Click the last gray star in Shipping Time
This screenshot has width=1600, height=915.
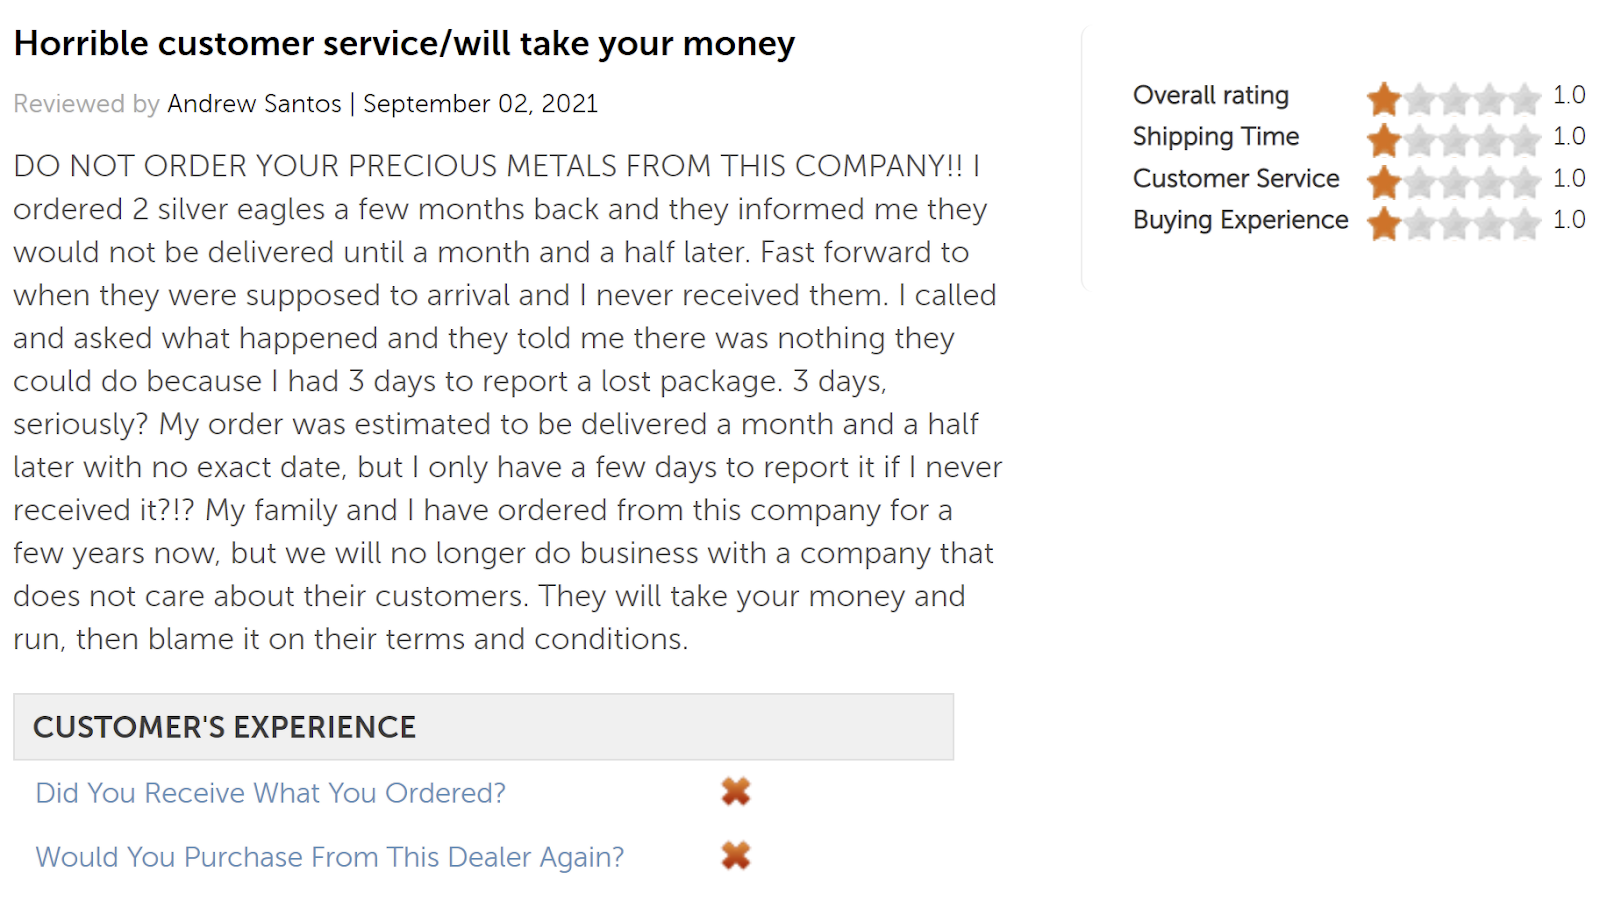tap(1524, 140)
